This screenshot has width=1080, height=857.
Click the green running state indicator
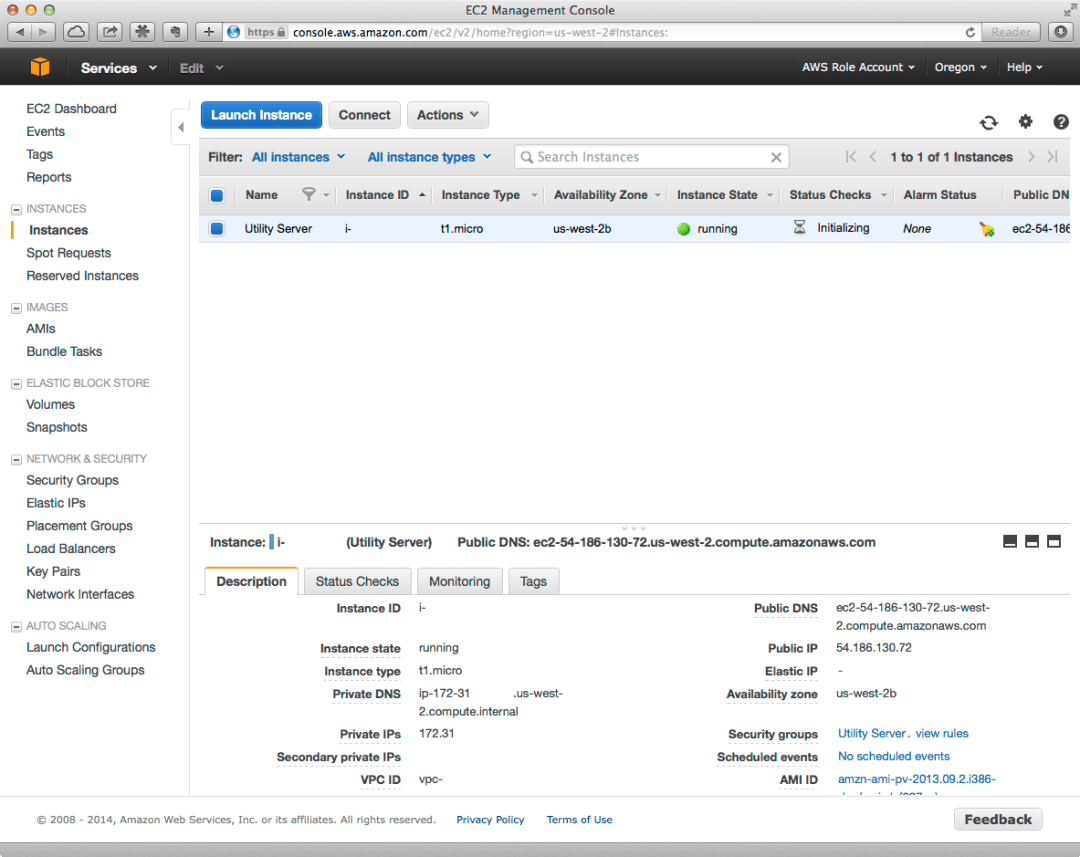(683, 229)
